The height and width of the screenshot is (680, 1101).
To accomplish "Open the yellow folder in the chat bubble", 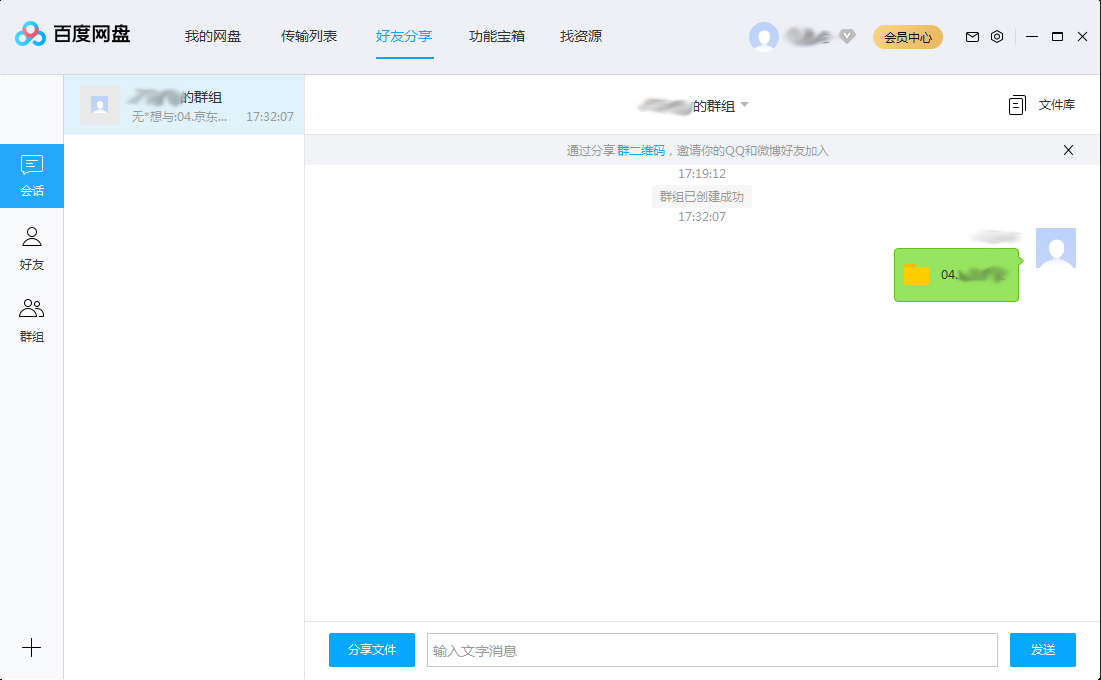I will 917,275.
